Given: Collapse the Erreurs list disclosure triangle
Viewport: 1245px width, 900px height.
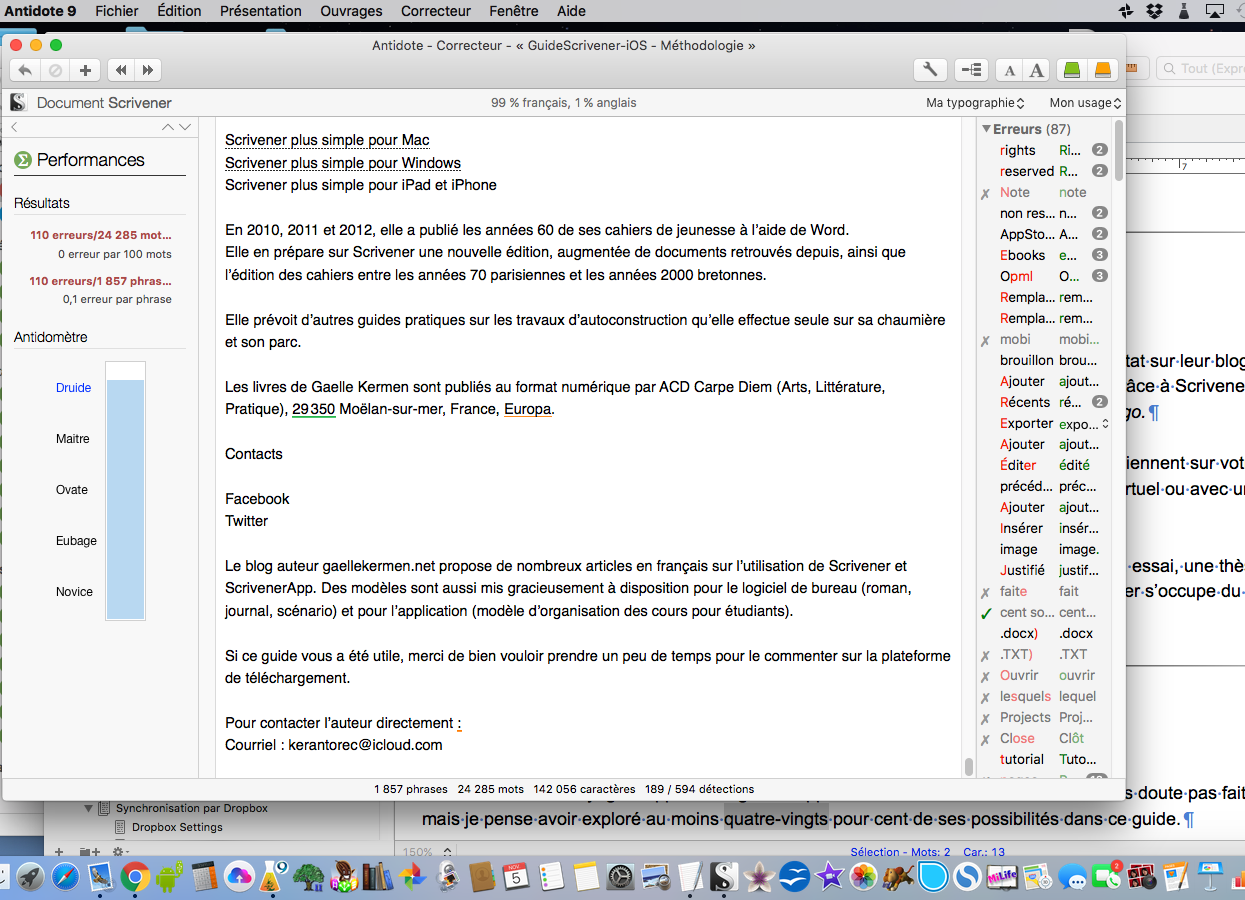Looking at the screenshot, I should click(x=986, y=129).
